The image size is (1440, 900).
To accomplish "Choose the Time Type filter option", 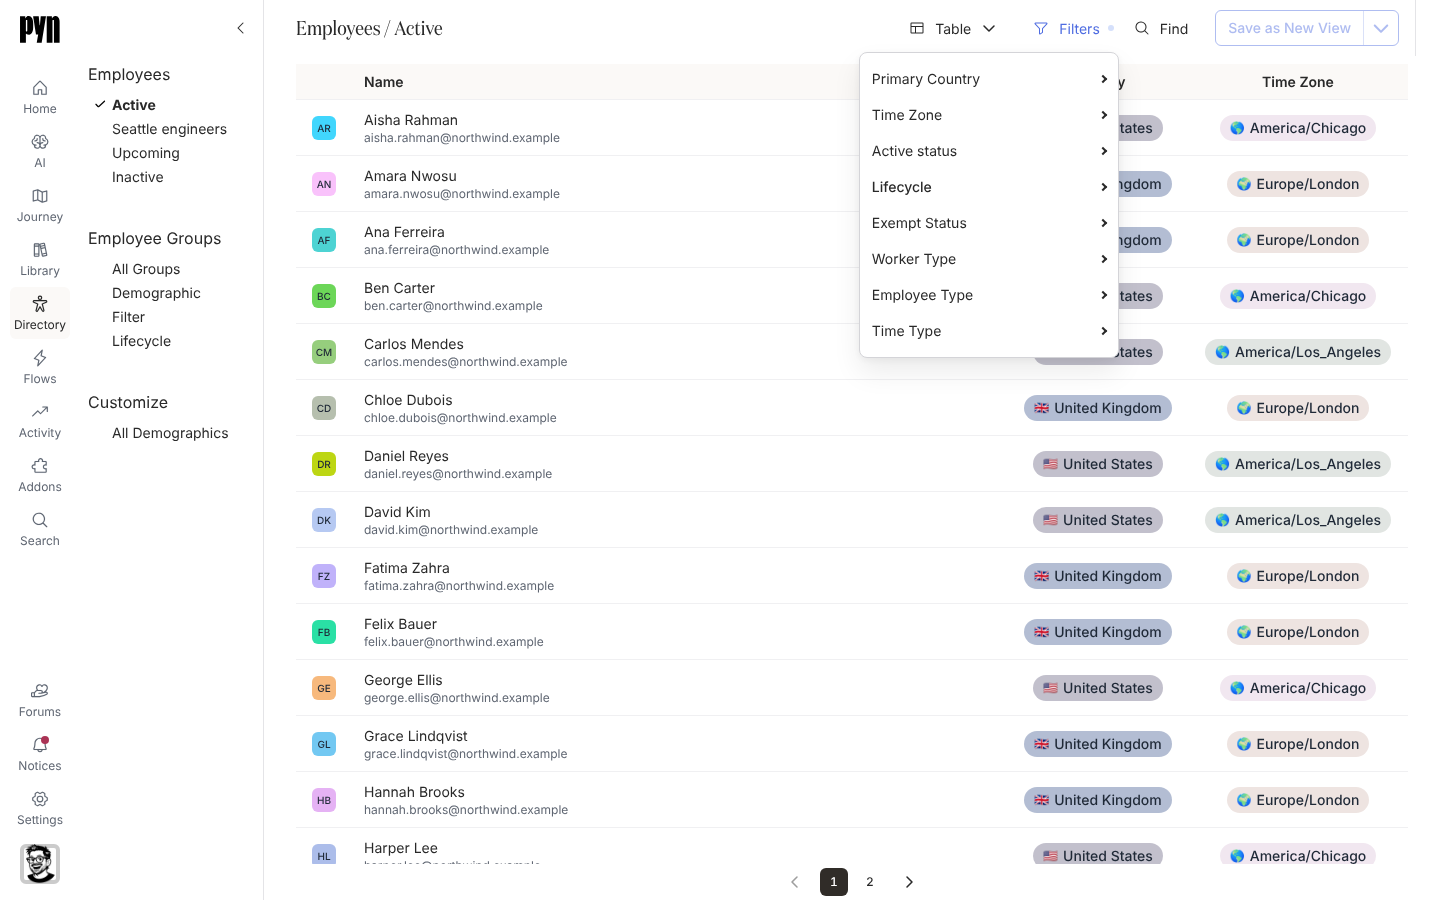I will click(x=989, y=331).
